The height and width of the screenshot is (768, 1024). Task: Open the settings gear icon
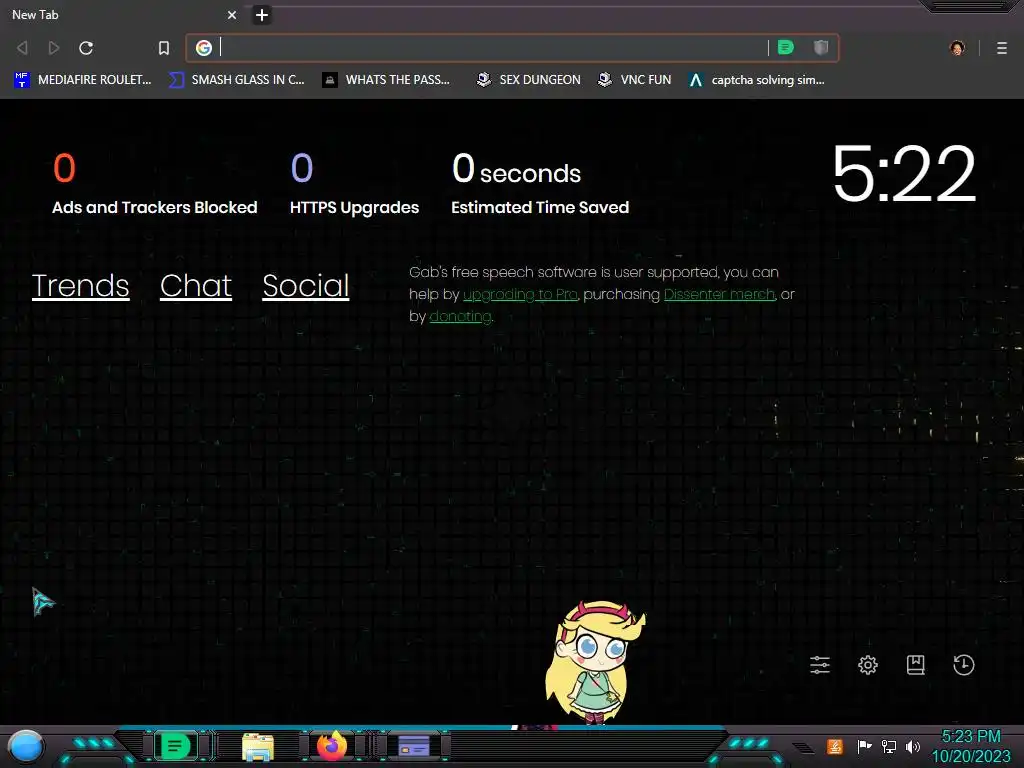868,665
